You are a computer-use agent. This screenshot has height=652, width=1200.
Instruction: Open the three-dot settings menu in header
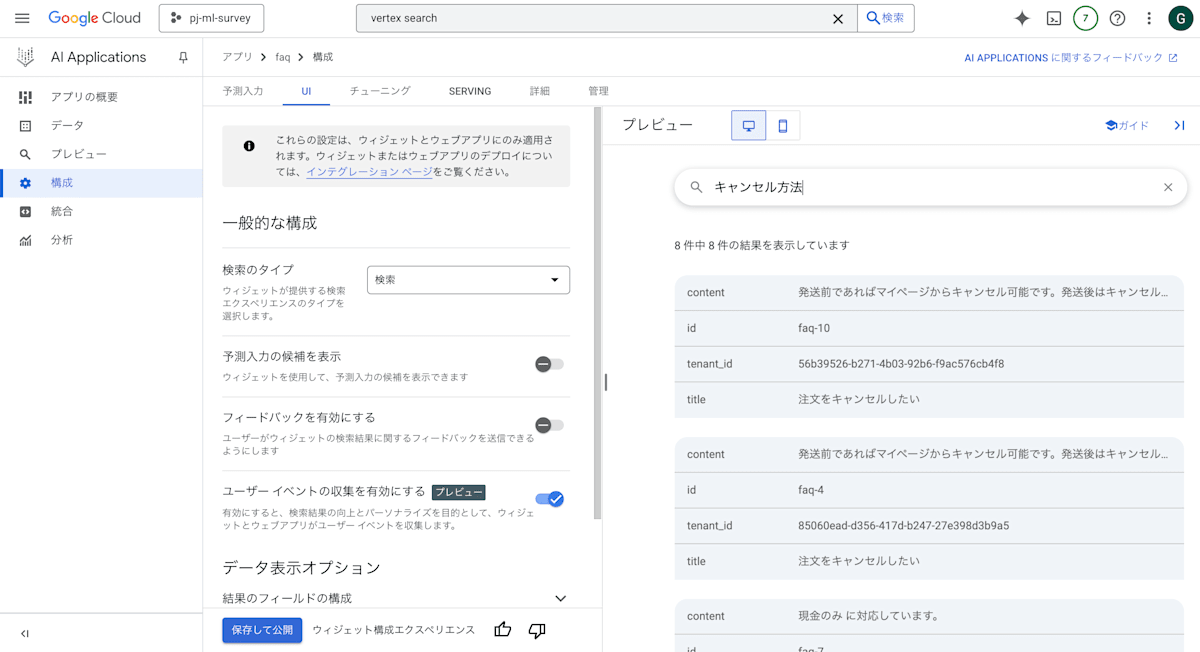1149,18
